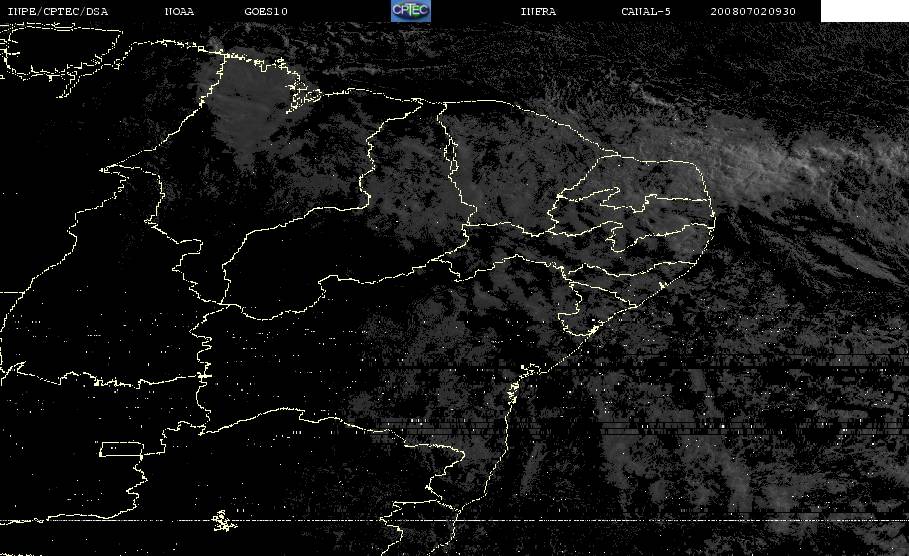909x556 pixels.
Task: Click the INPE/CPTEC/DSA header label
Action: coord(57,11)
